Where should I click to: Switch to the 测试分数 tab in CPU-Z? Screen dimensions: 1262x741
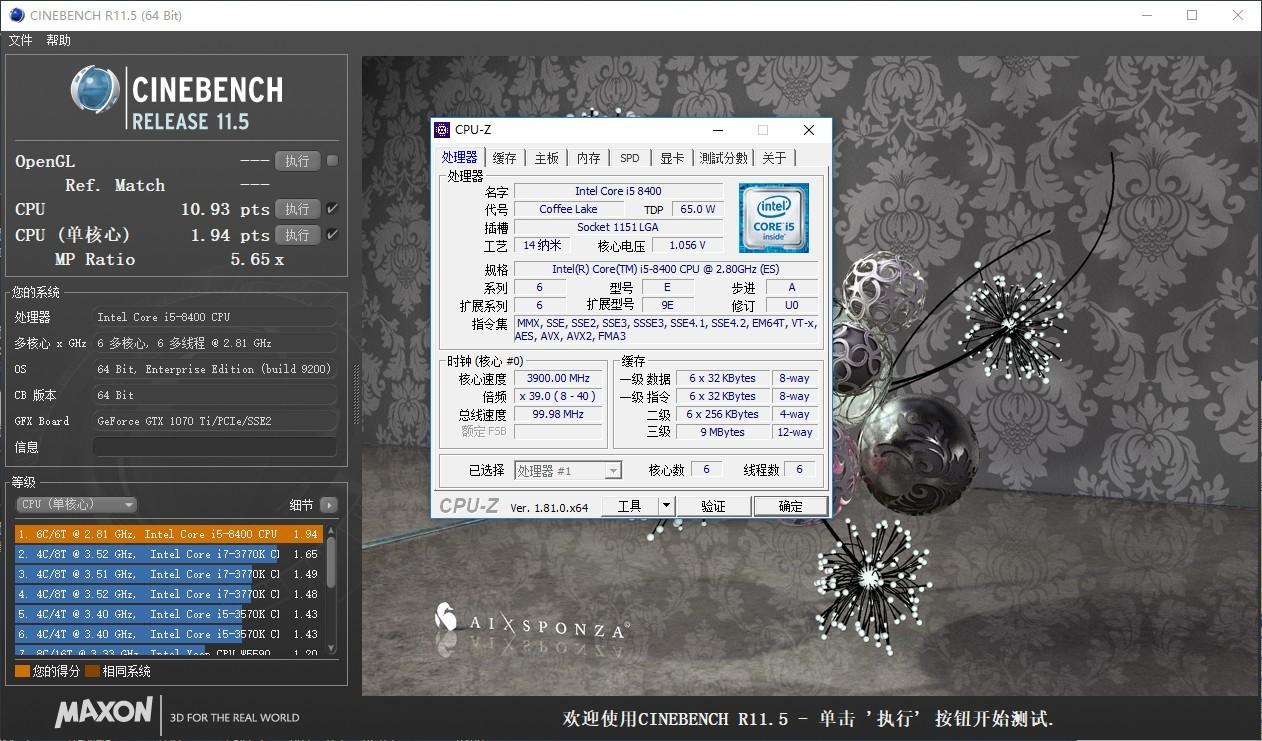723,158
